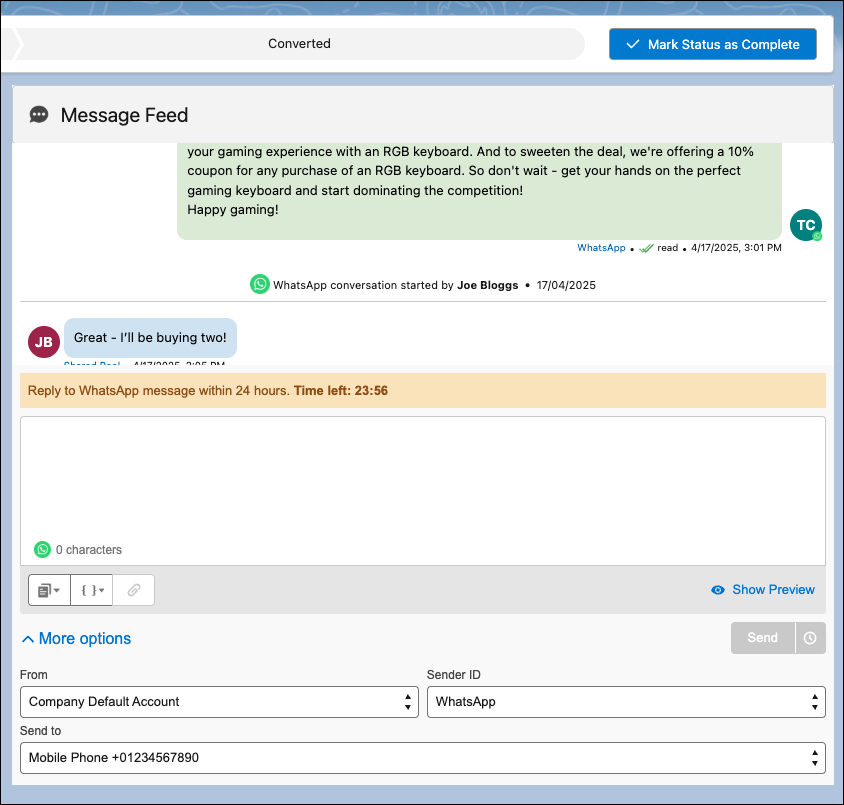Click the schedule send clock icon
Viewport: 844px width, 805px height.
(809, 637)
